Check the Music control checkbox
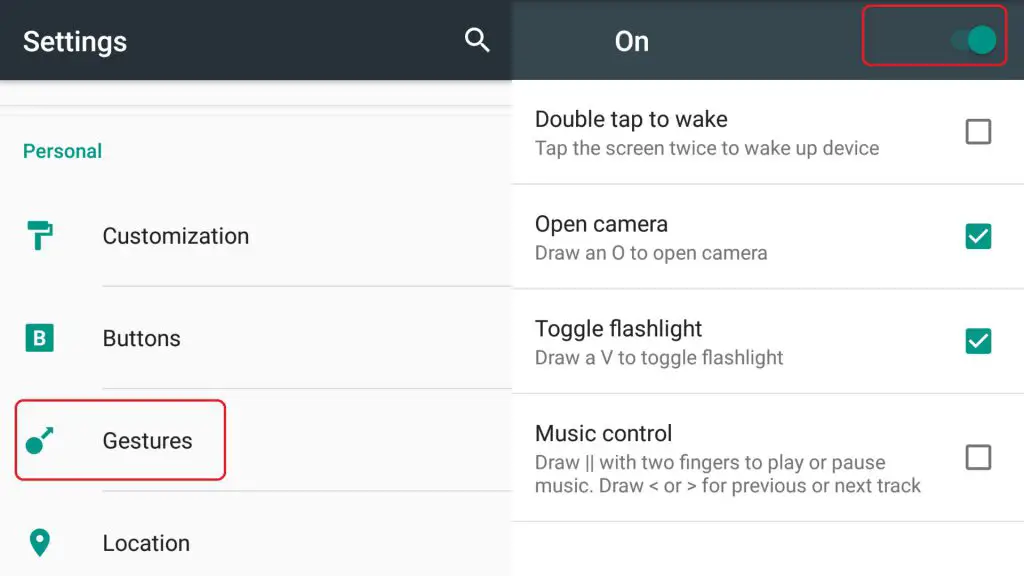This screenshot has height=576, width=1024. click(x=978, y=457)
